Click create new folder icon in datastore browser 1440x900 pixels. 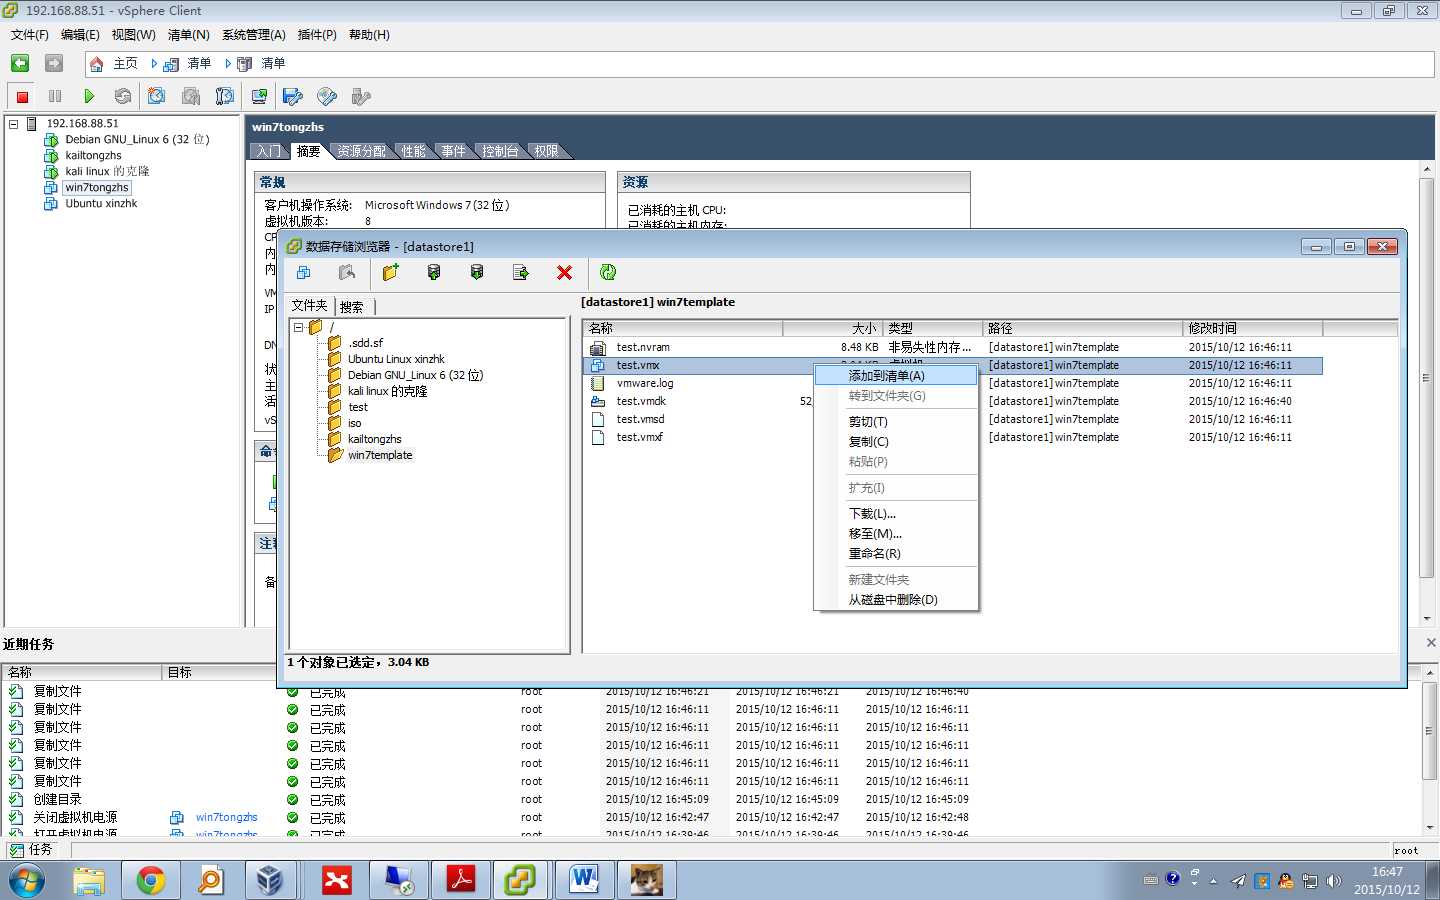391,272
